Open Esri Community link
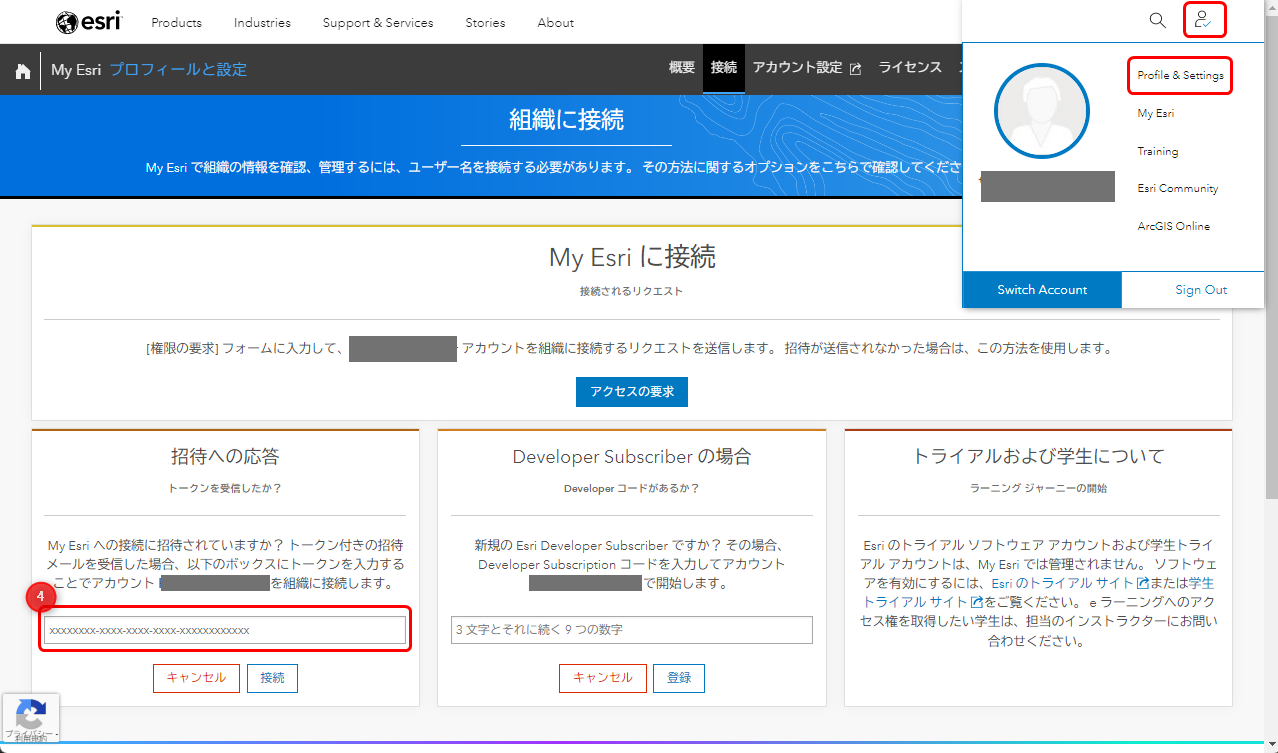 pos(1177,188)
